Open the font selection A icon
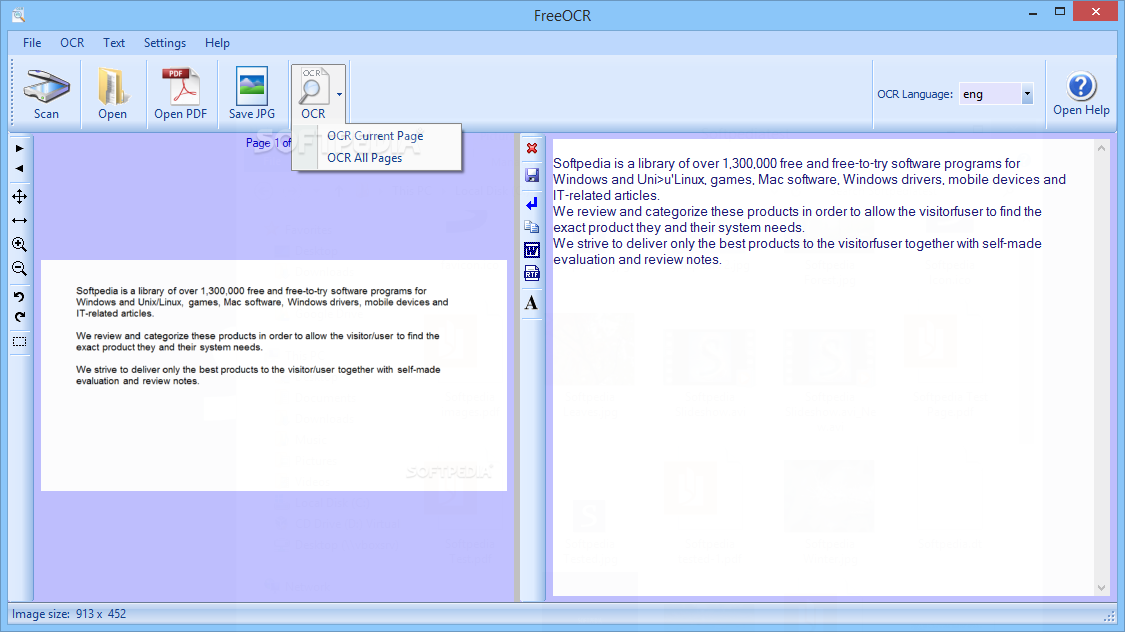The image size is (1125, 632). tap(532, 303)
